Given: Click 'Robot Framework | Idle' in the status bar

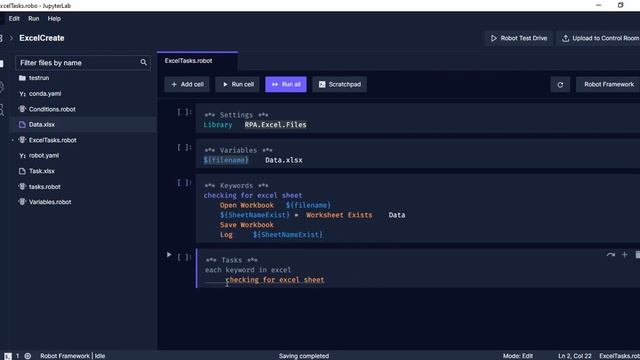Looking at the screenshot, I should (x=73, y=356).
